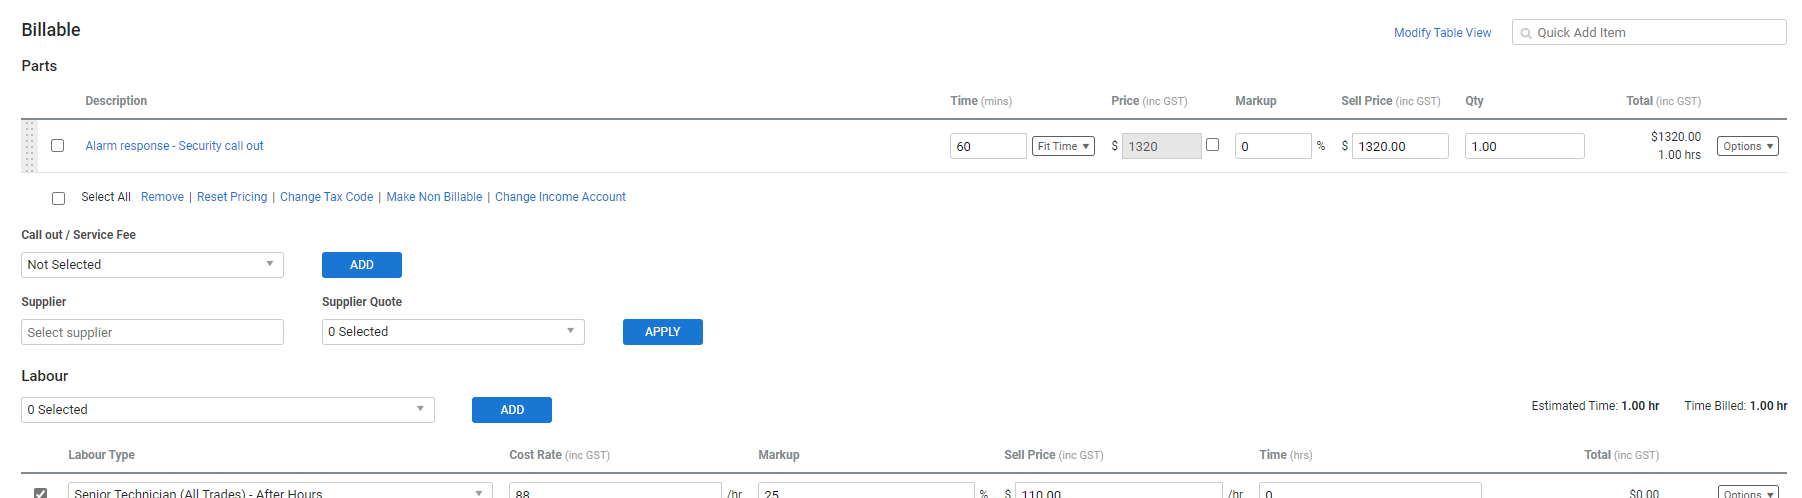Click the Billable heading
Viewport: 1802px width, 498px height.
pyautogui.click(x=51, y=30)
